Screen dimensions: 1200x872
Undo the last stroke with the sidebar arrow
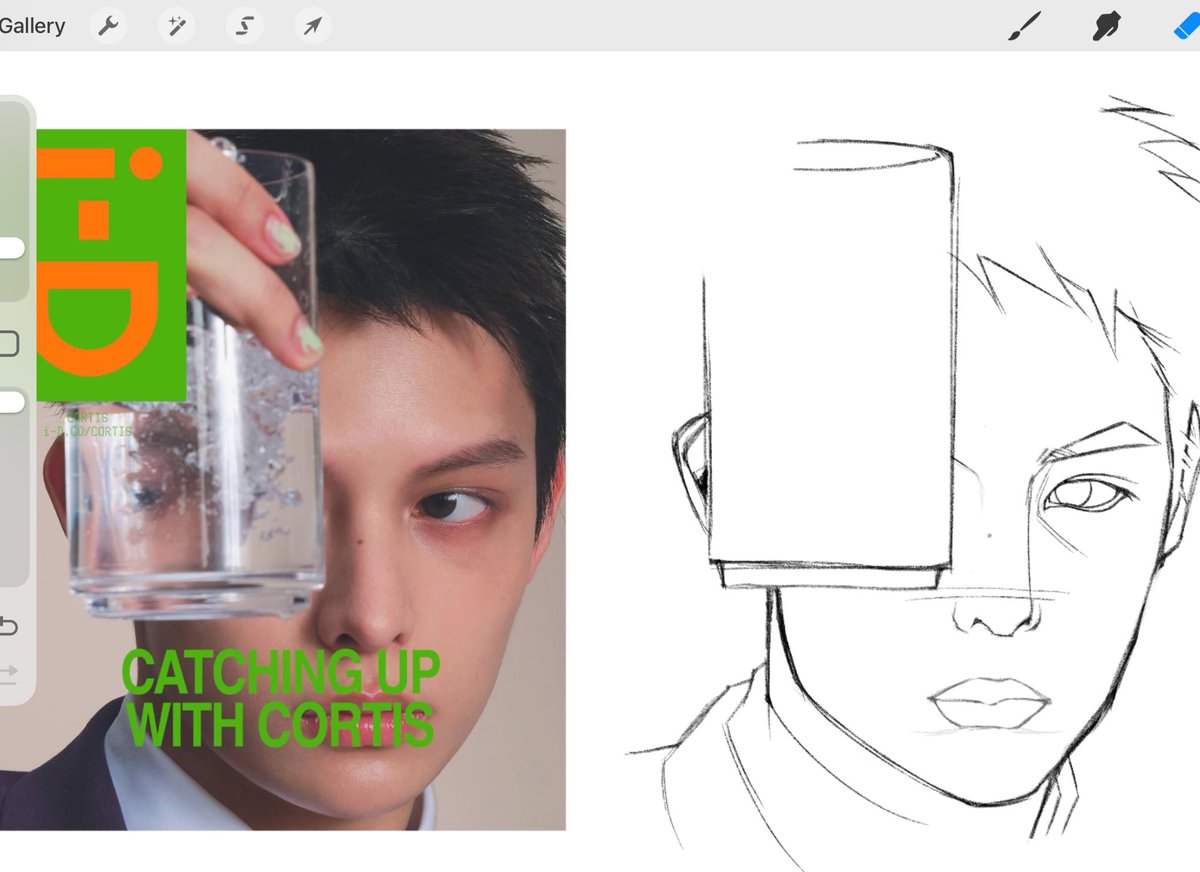(8, 627)
